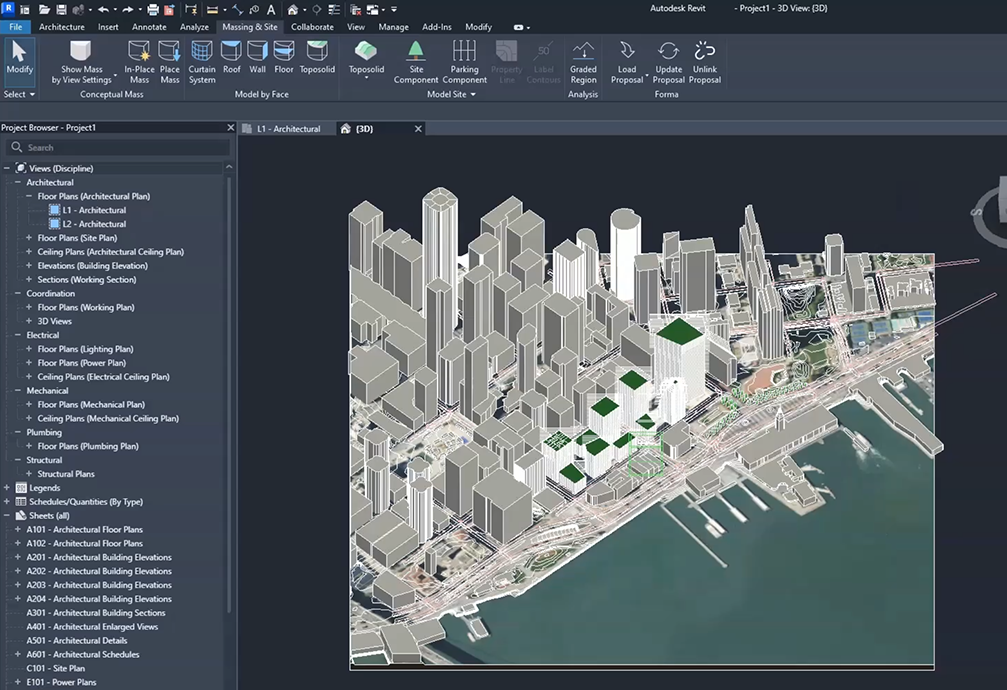Screen dimensions: 1007x690
Task: Select the Roof by face tool
Action: (231, 58)
